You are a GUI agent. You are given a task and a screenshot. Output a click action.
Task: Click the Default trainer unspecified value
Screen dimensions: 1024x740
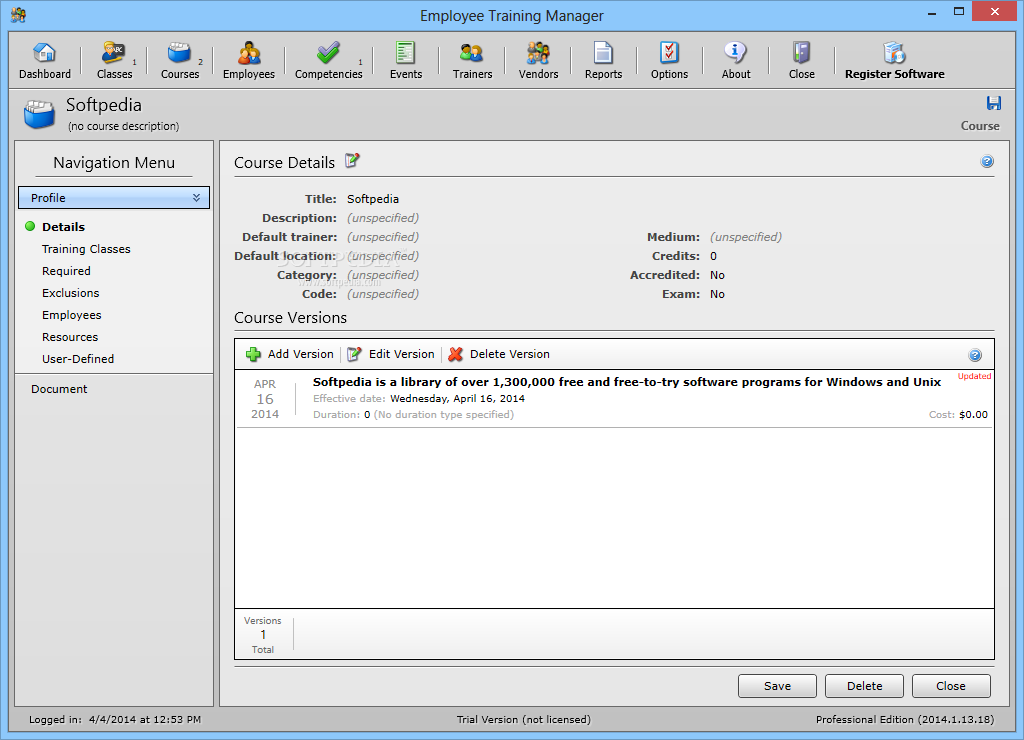point(383,237)
